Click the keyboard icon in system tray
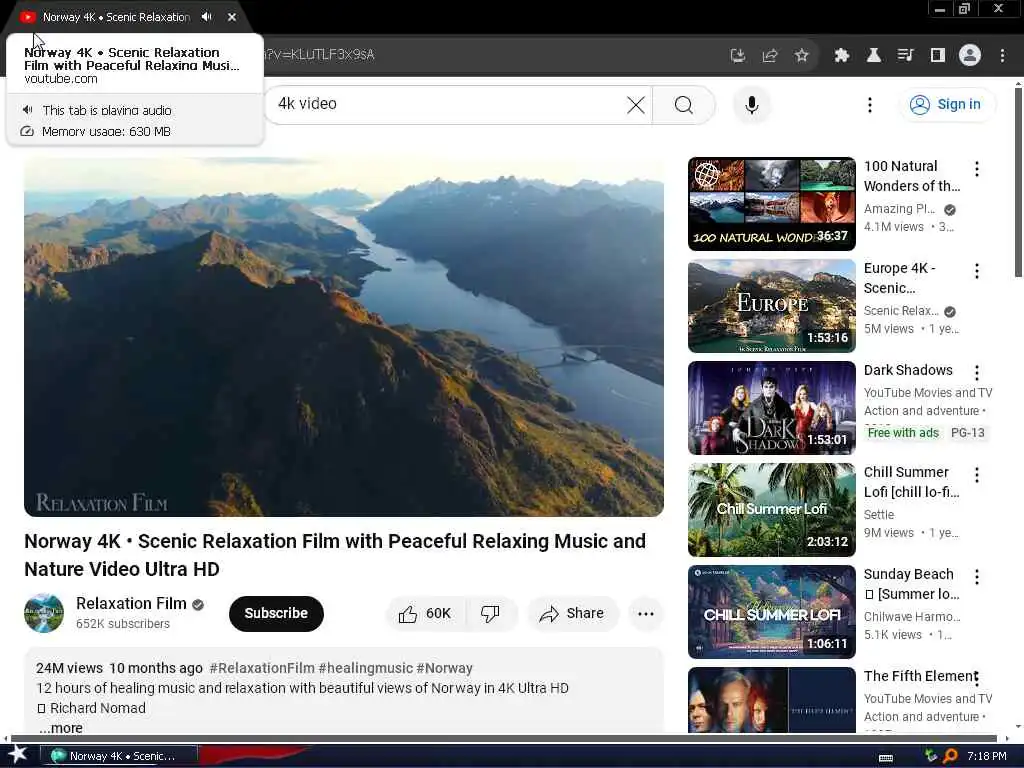 [886, 757]
